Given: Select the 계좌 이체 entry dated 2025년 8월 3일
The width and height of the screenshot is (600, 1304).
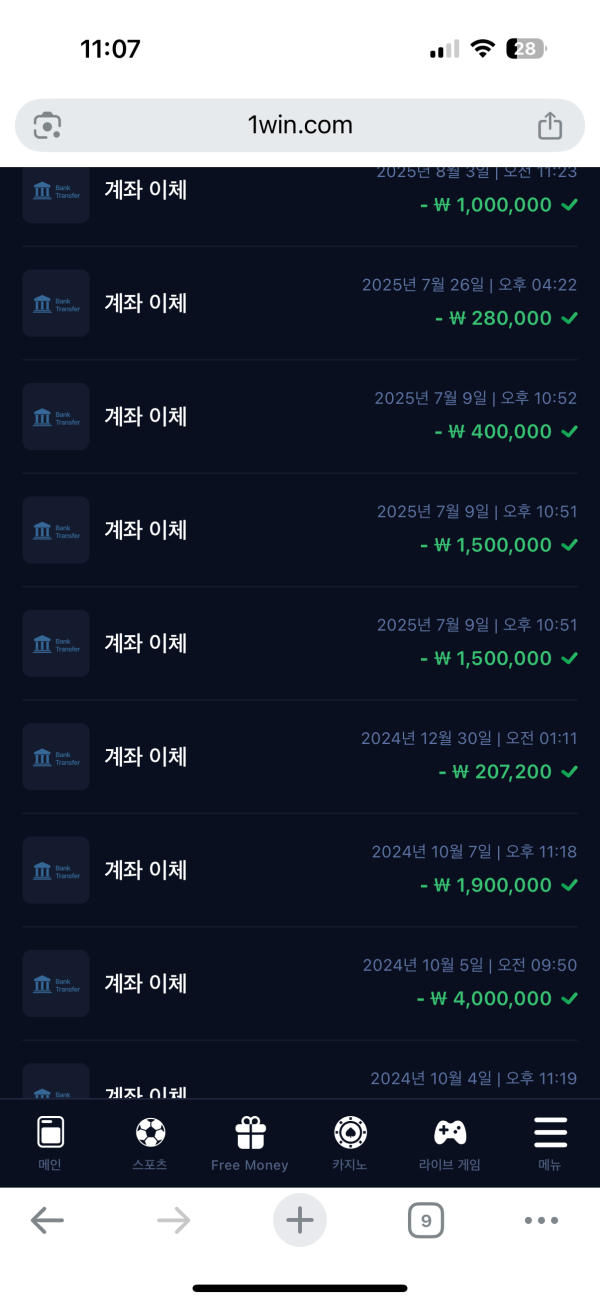Looking at the screenshot, I should 145,190.
